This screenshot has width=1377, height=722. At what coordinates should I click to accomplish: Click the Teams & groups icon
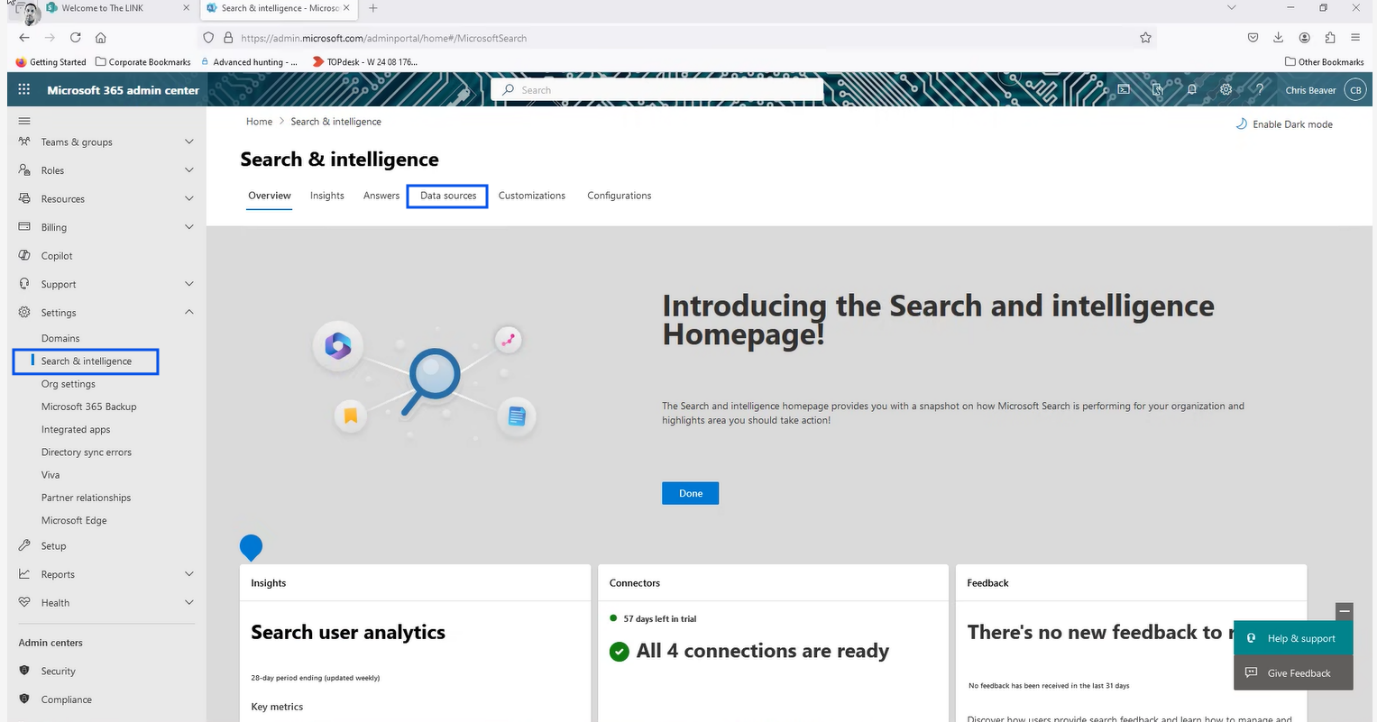[25, 142]
